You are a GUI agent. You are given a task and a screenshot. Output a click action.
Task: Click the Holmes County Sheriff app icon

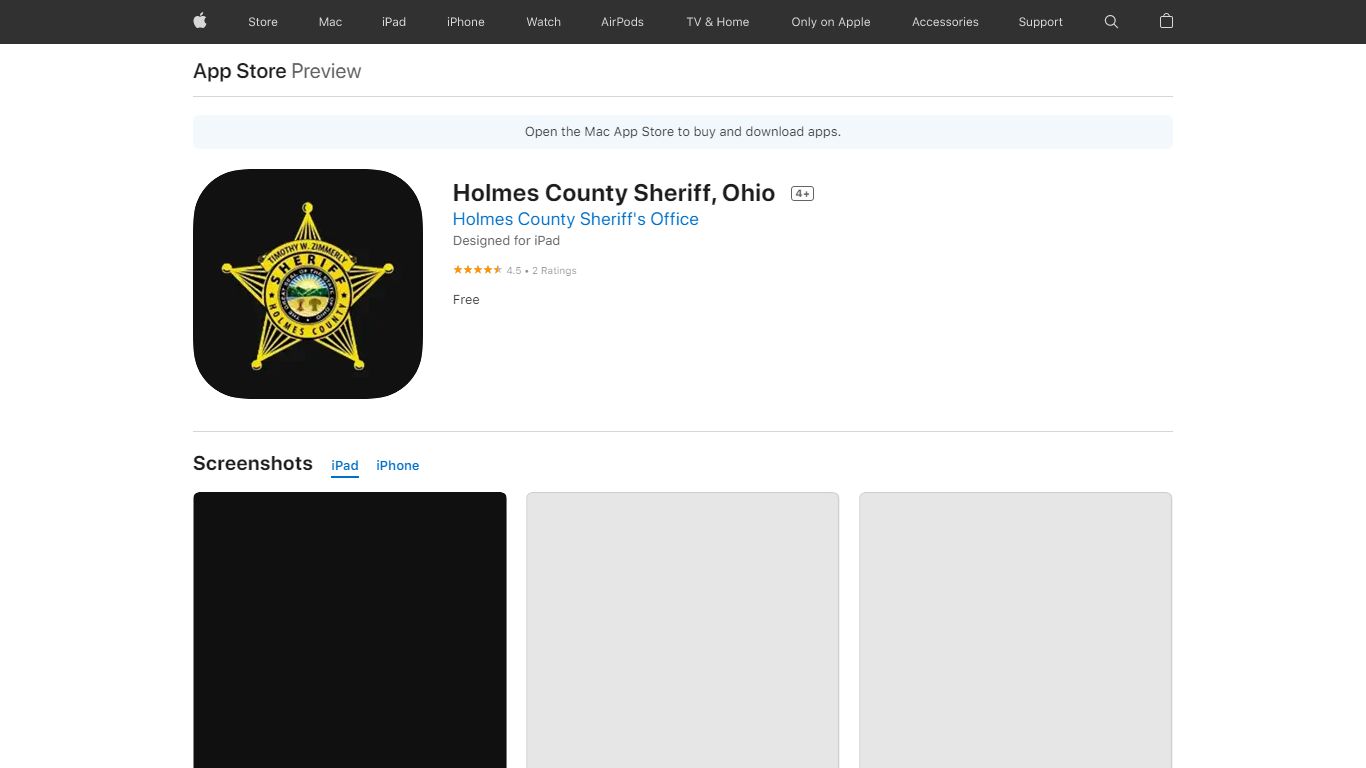point(308,284)
